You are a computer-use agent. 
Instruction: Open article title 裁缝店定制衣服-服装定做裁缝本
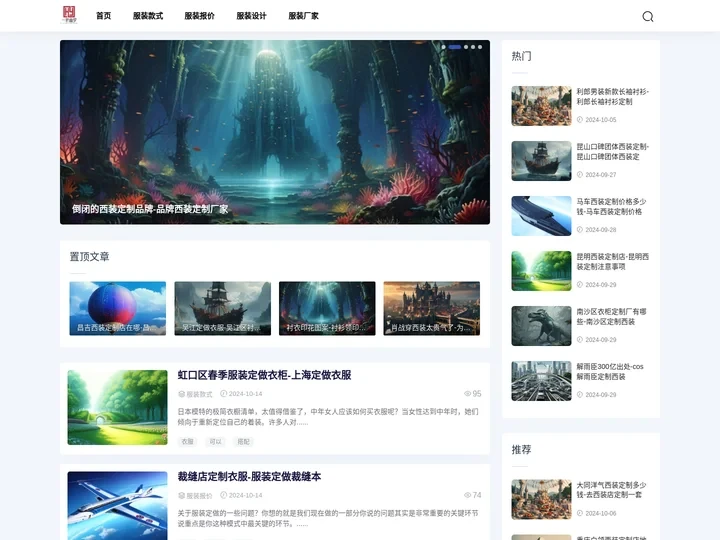click(249, 477)
